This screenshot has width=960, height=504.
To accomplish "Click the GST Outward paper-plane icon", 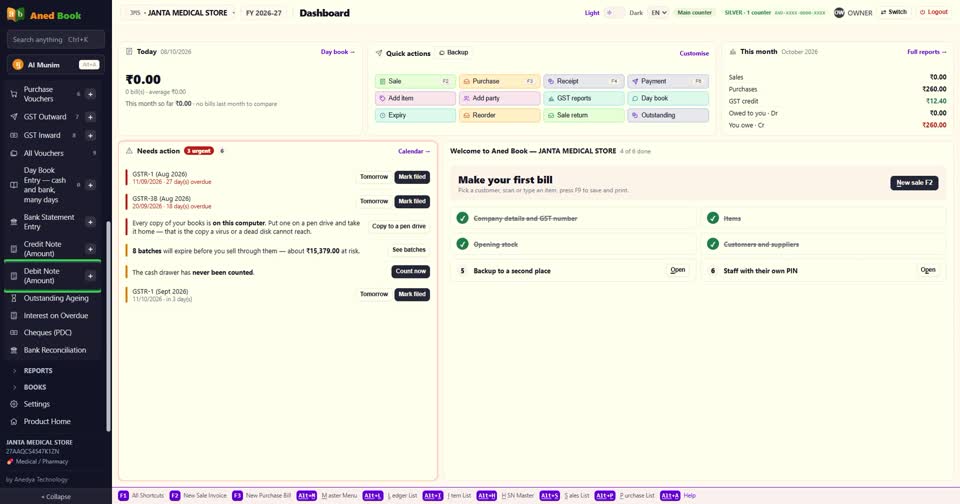I will 13,117.
